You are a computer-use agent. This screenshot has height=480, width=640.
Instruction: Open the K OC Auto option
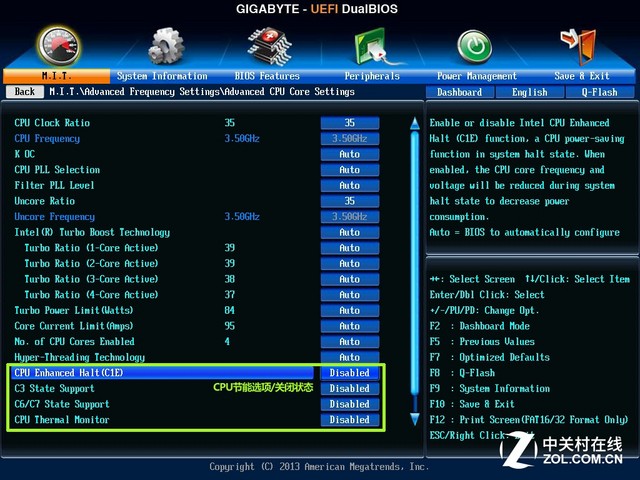350,154
